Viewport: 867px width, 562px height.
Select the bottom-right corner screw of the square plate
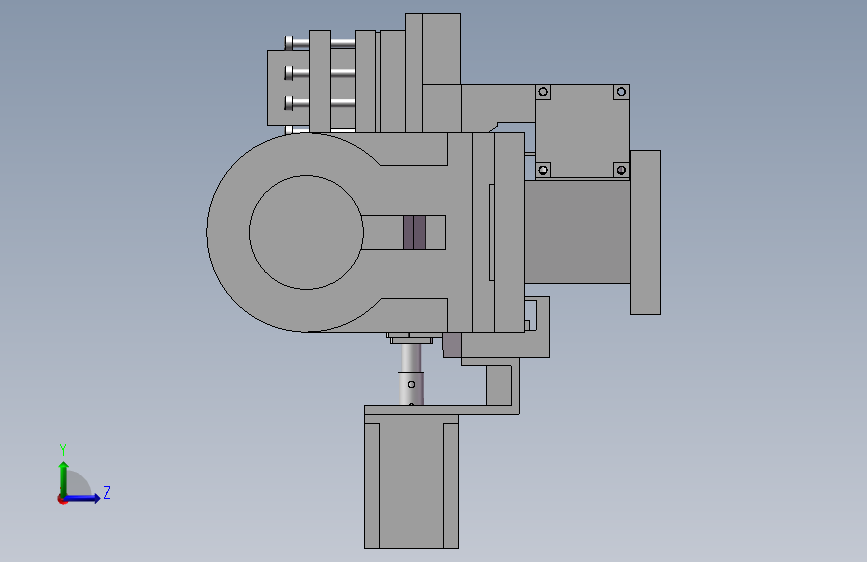(621, 170)
